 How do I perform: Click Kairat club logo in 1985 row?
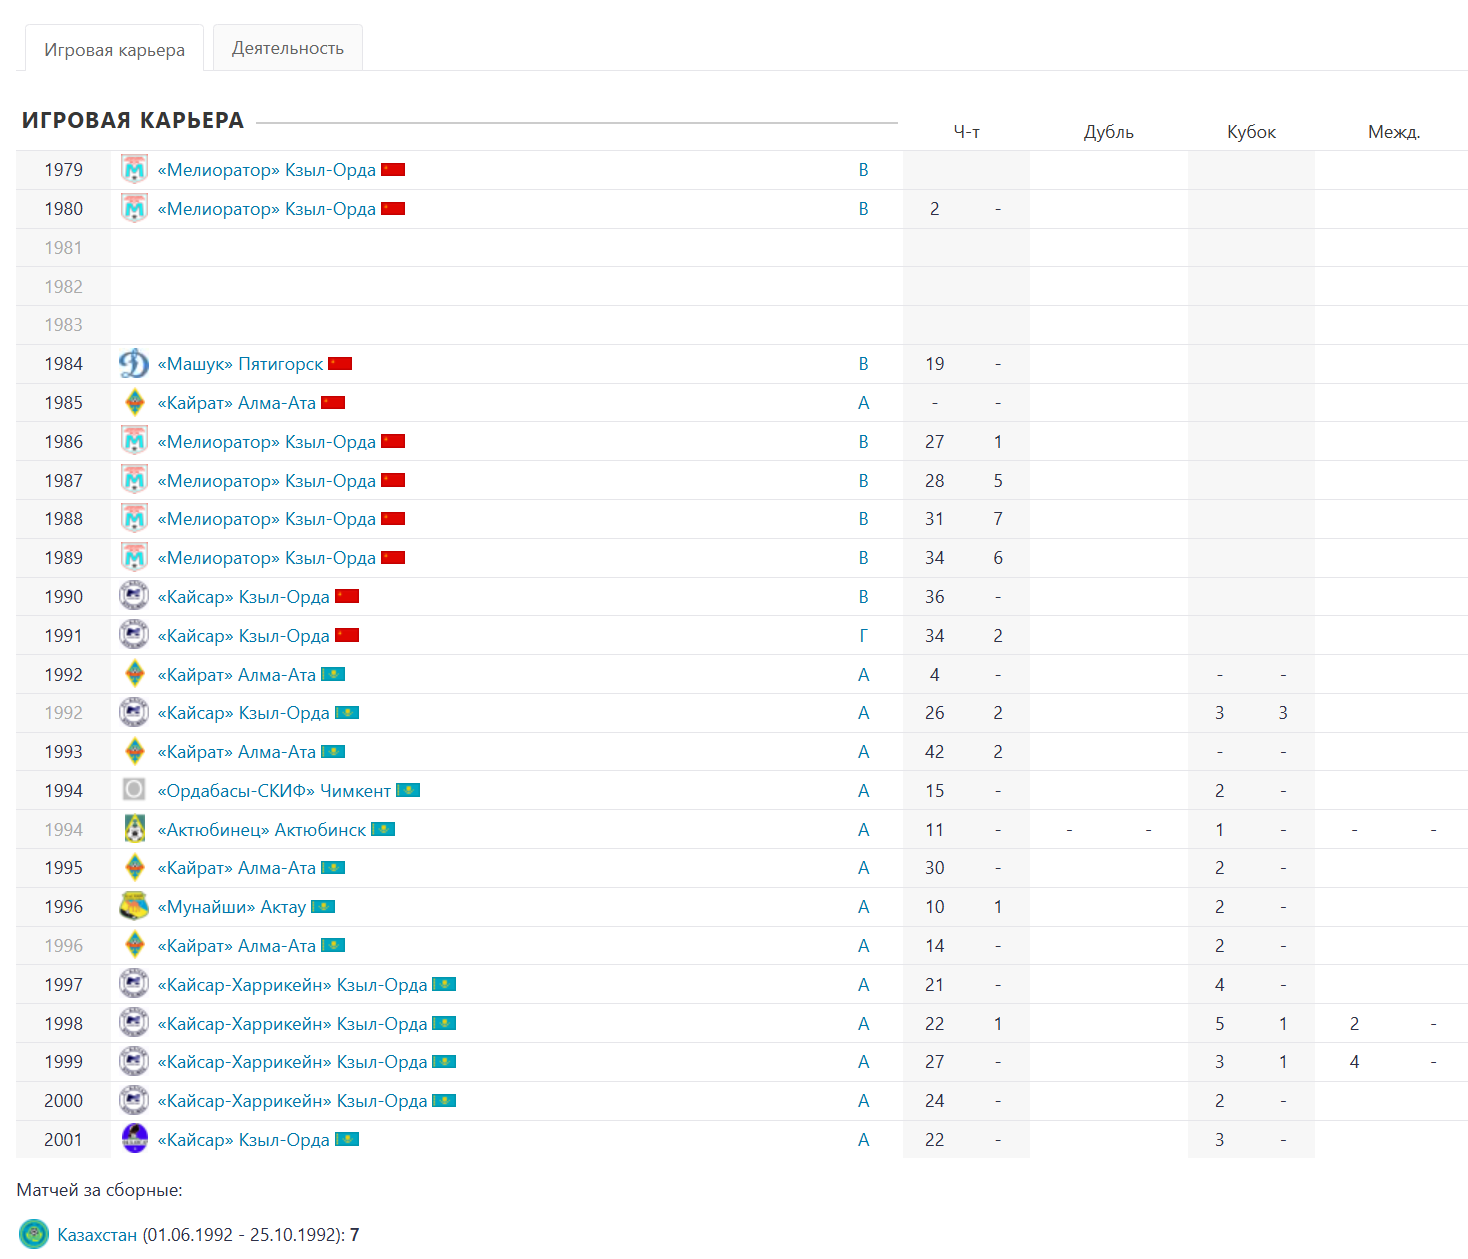[x=134, y=403]
